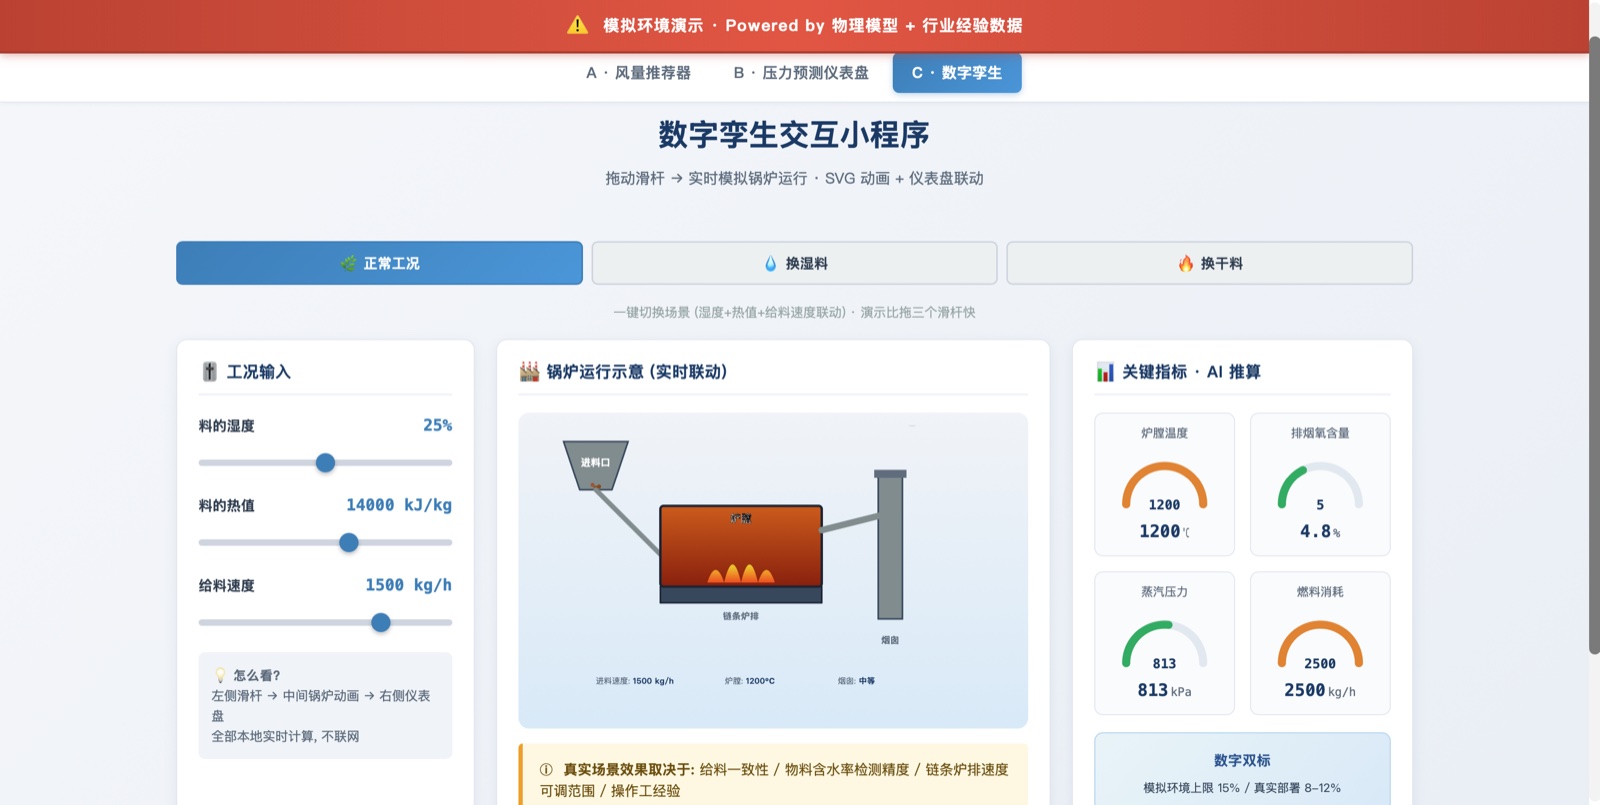Click the bar chart icon beside 关键指标
Screen dimensions: 1600x805
(1105, 372)
